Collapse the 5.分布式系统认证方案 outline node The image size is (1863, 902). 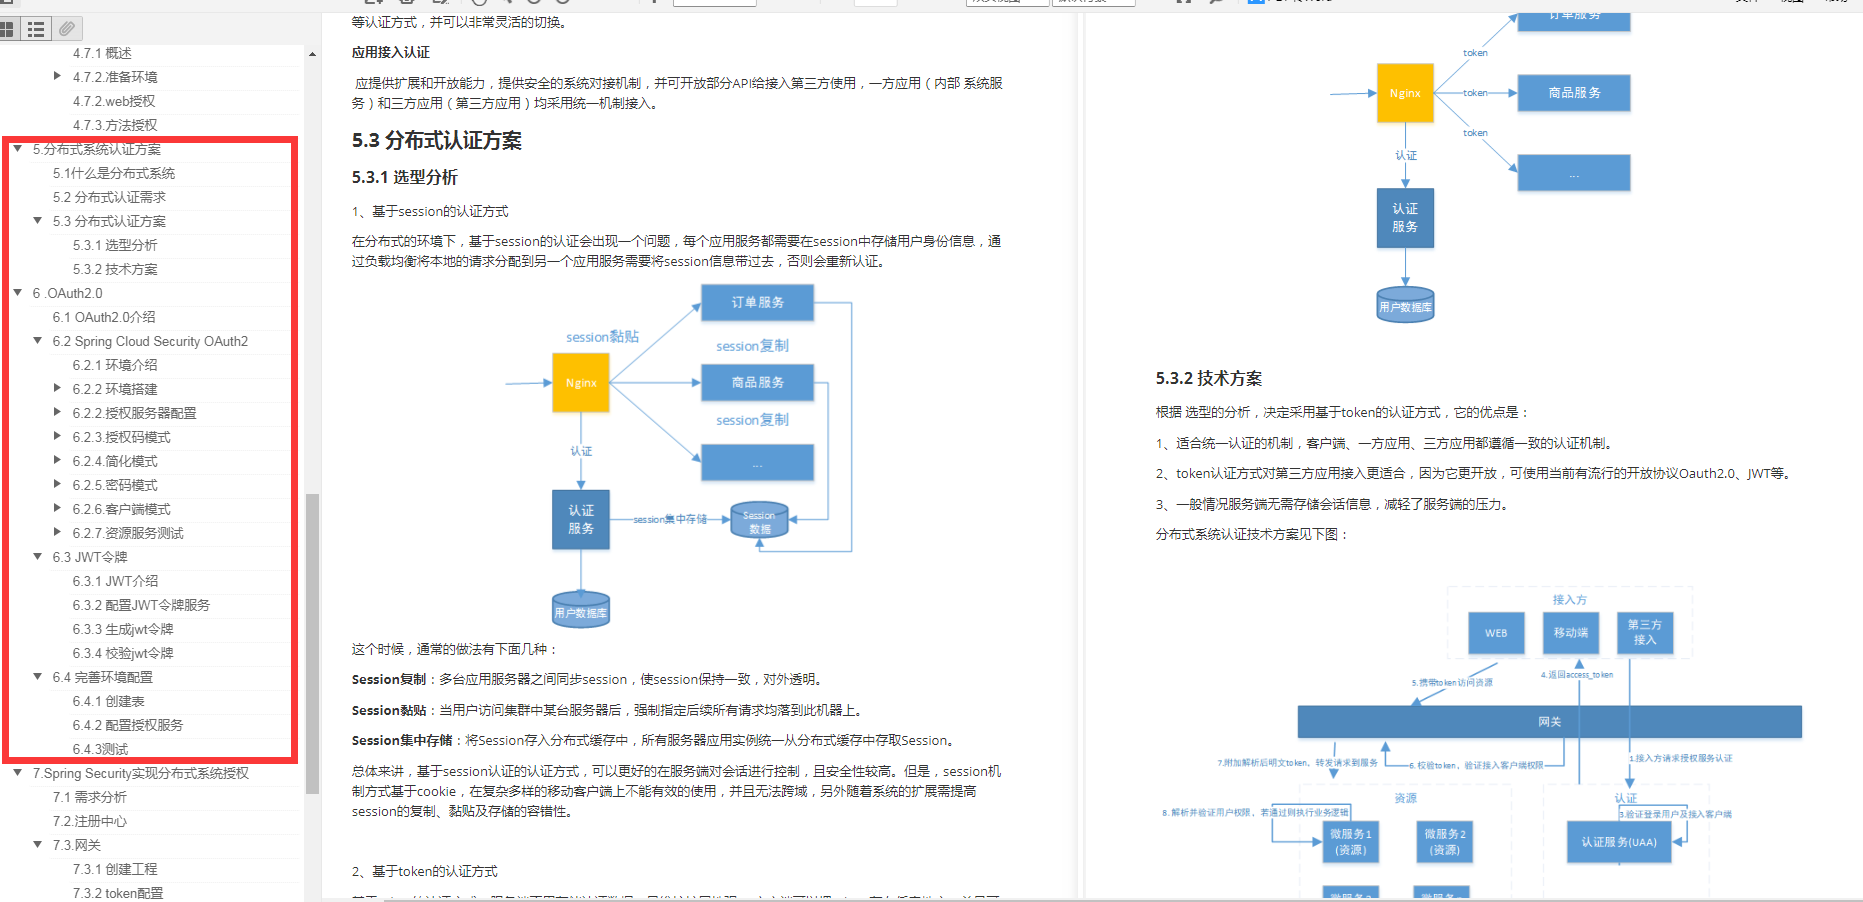tap(18, 148)
